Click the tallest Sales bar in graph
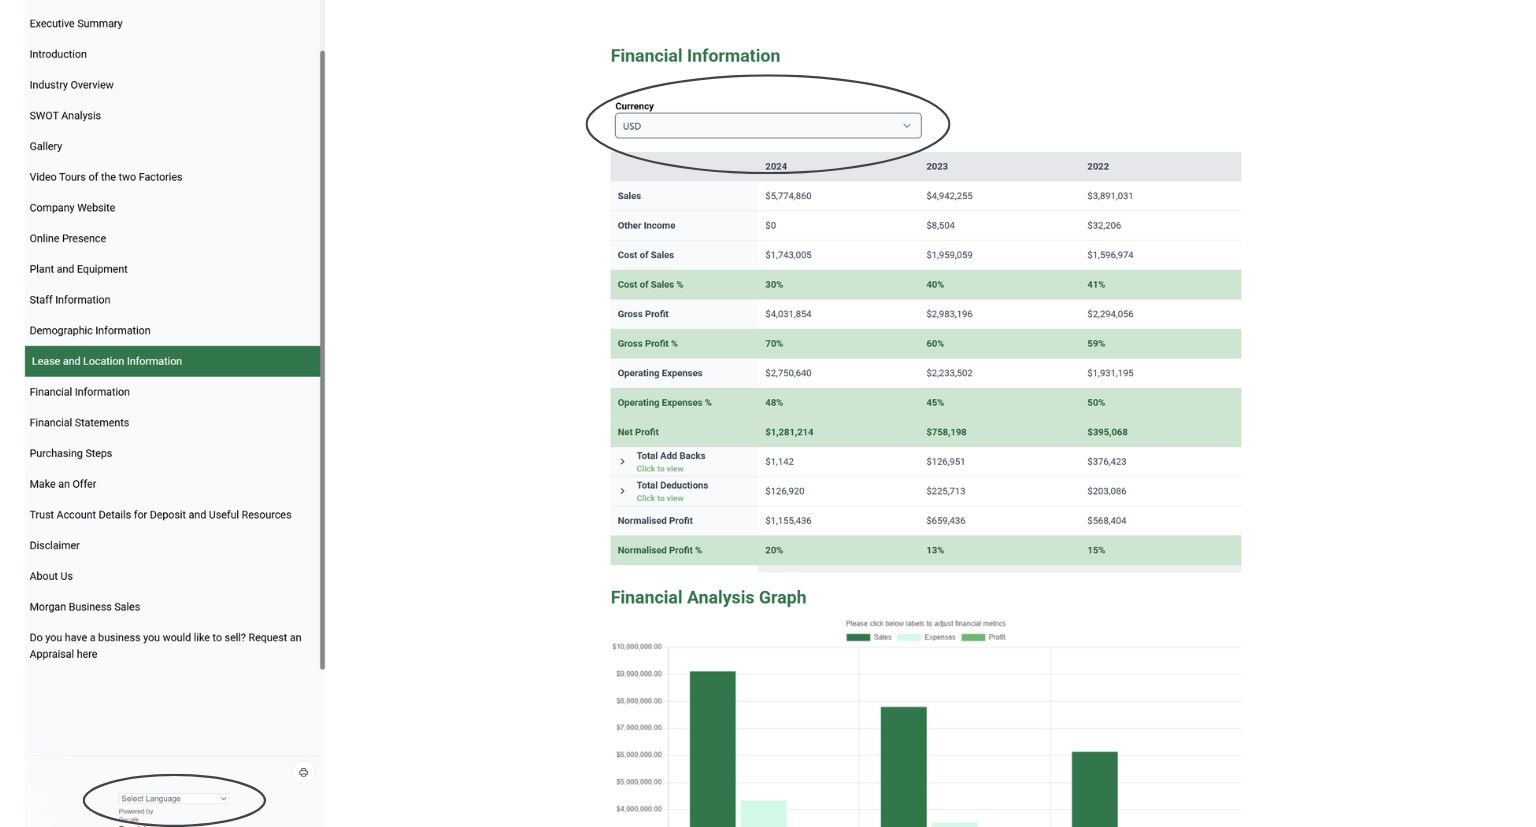 (x=713, y=749)
